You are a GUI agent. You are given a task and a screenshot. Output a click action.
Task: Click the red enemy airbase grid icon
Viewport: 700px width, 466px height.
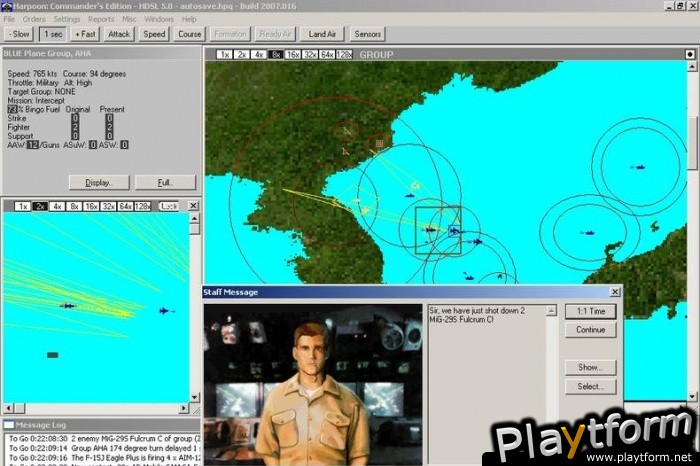[379, 143]
